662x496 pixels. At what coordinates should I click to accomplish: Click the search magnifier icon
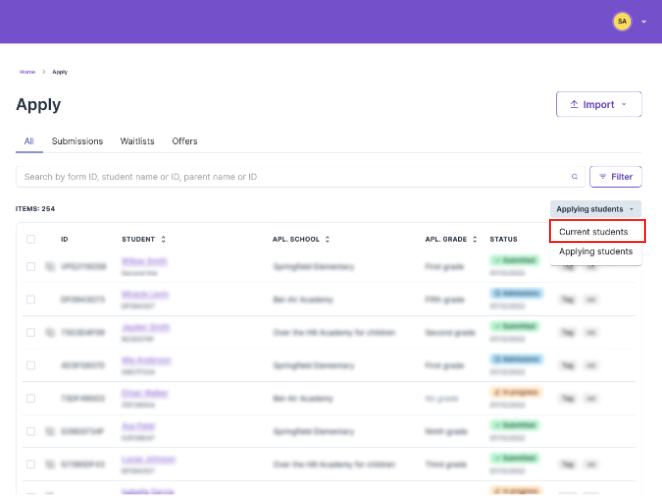(x=574, y=177)
